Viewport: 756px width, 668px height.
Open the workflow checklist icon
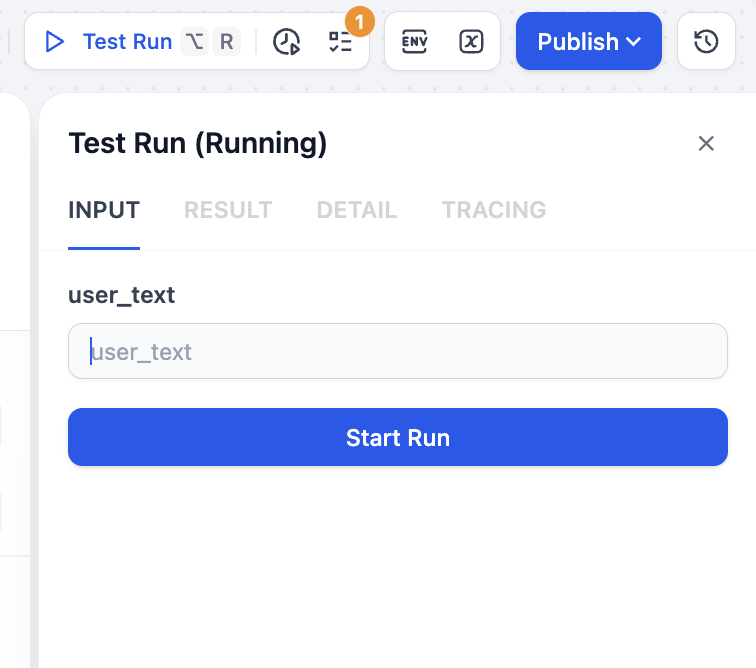point(340,41)
